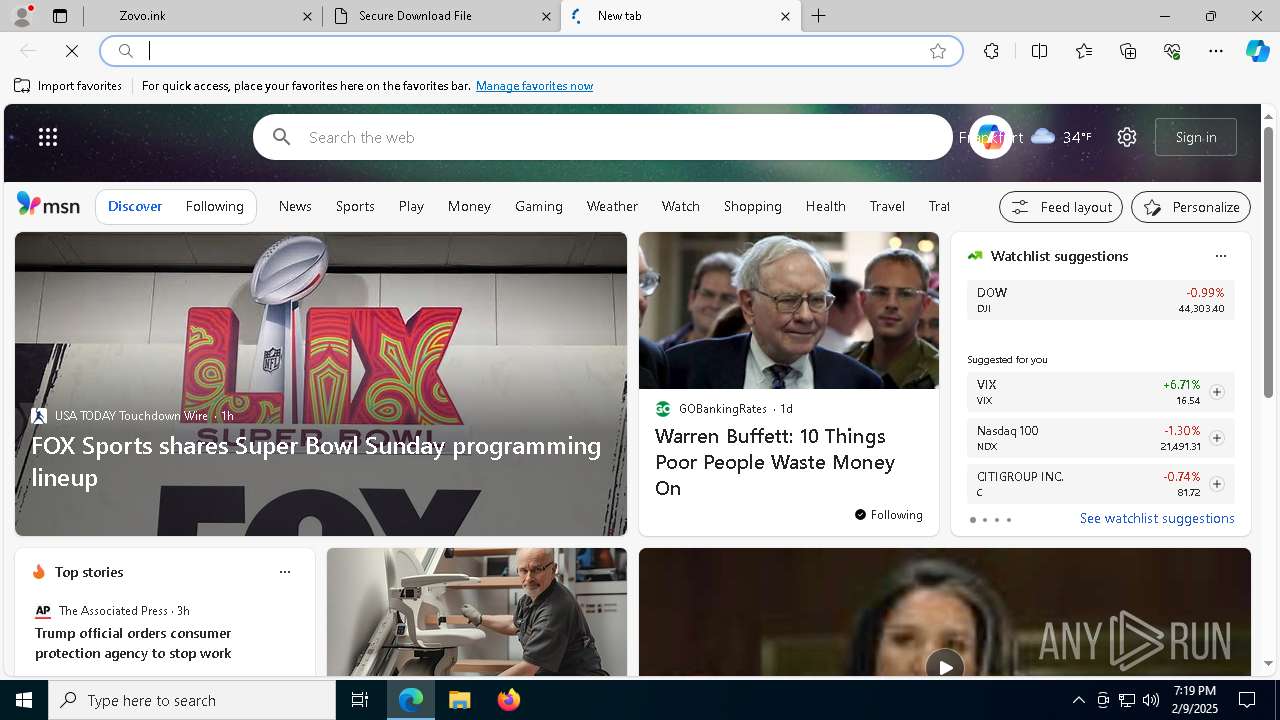Open the Favorites hub icon
Screen dimensions: 1280x720
coord(1084,51)
